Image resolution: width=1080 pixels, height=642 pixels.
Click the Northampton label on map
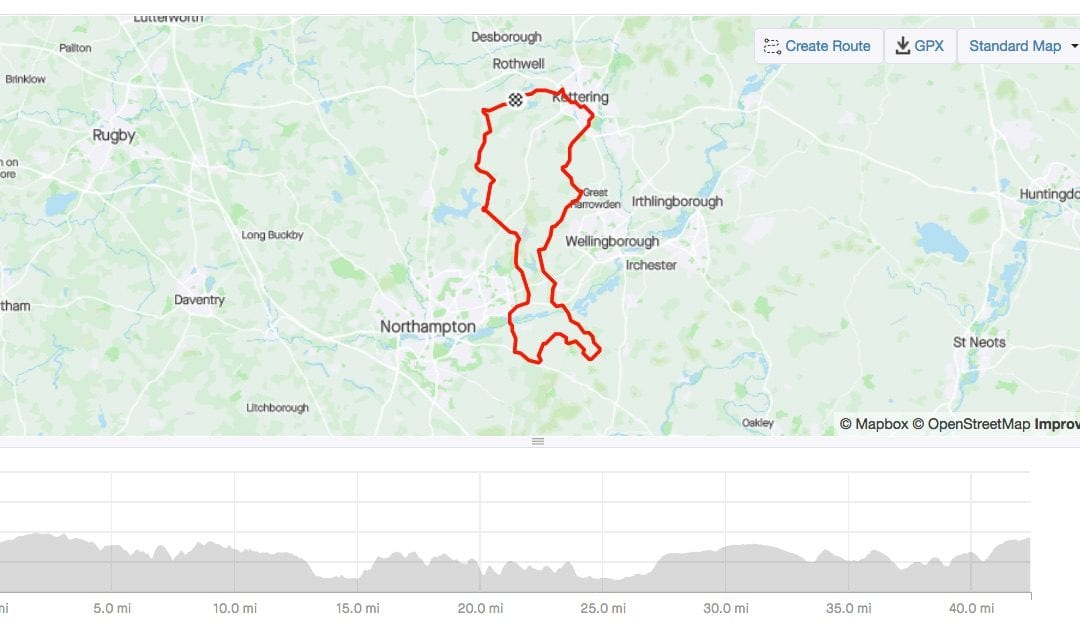pyautogui.click(x=428, y=327)
